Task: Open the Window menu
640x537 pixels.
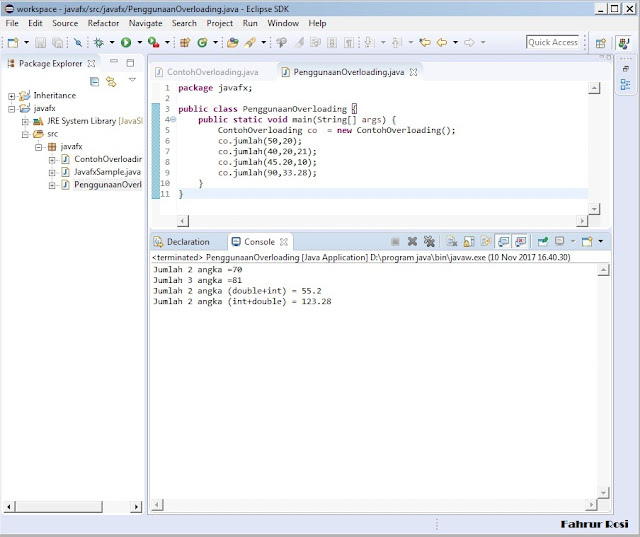Action: click(283, 23)
